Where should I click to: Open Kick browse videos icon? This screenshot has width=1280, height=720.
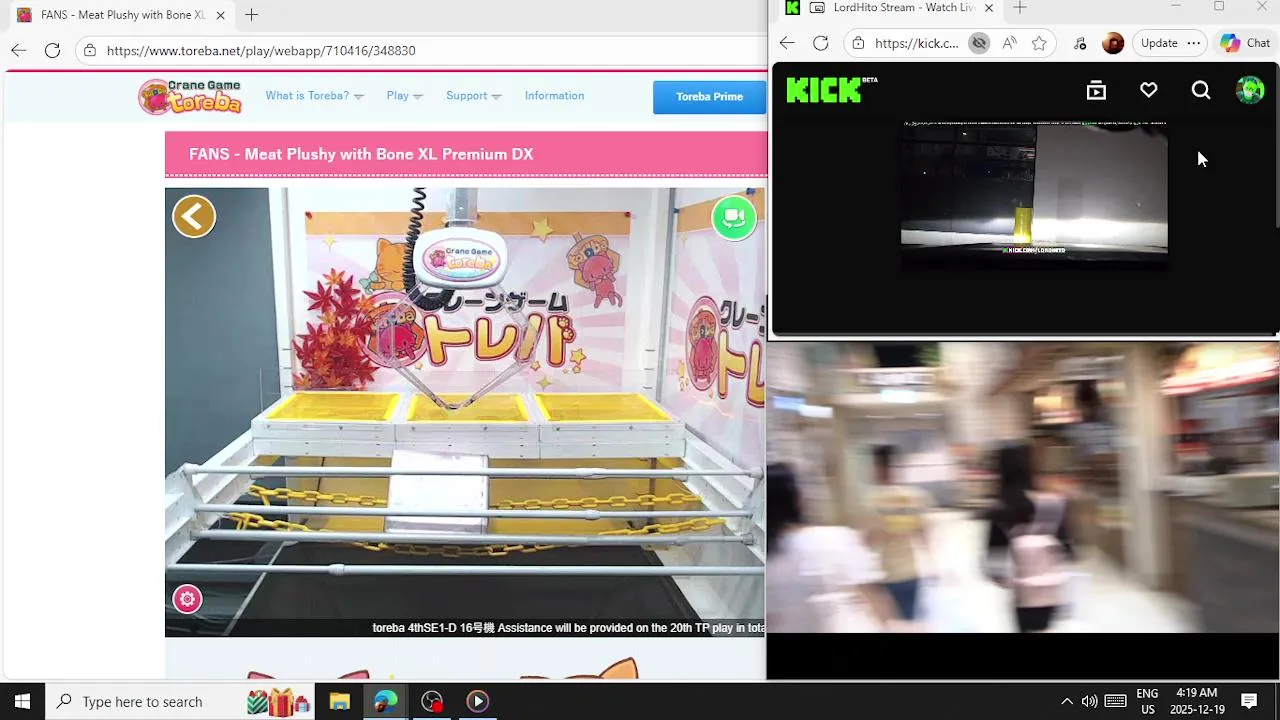pos(1096,91)
